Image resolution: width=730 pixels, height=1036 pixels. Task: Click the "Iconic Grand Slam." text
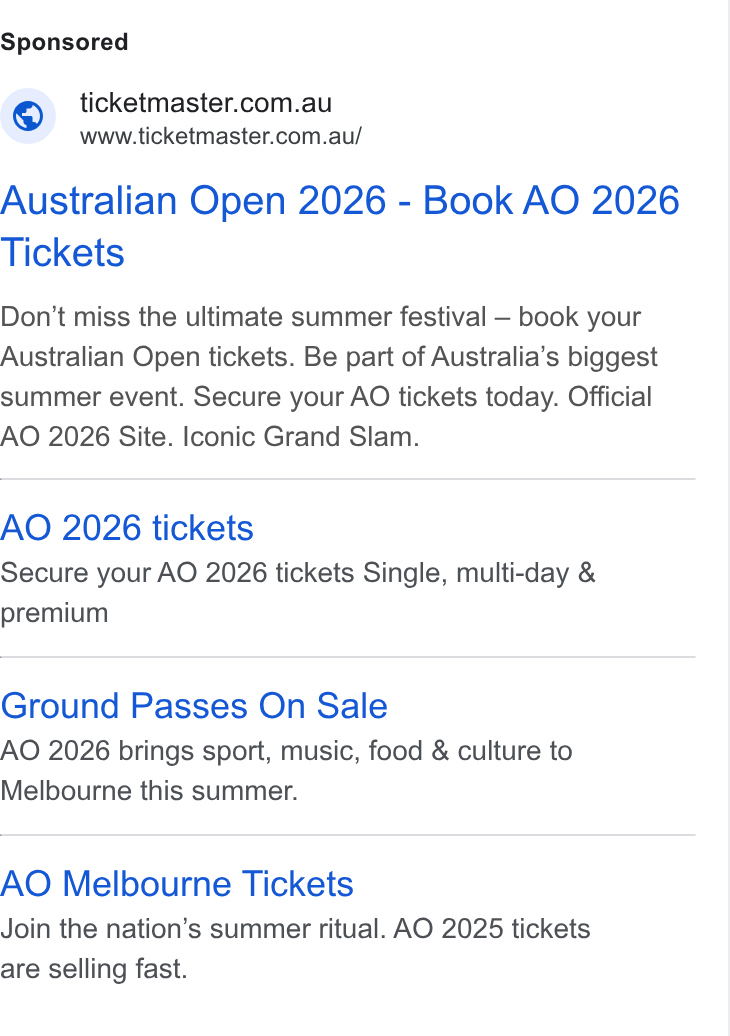[x=301, y=437]
